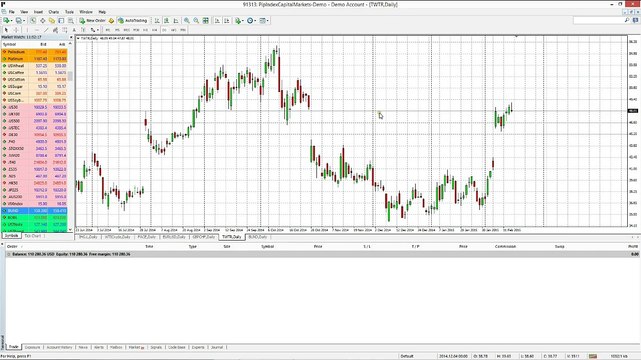Image resolution: width=641 pixels, height=360 pixels.
Task: Open the View menu
Action: point(24,12)
